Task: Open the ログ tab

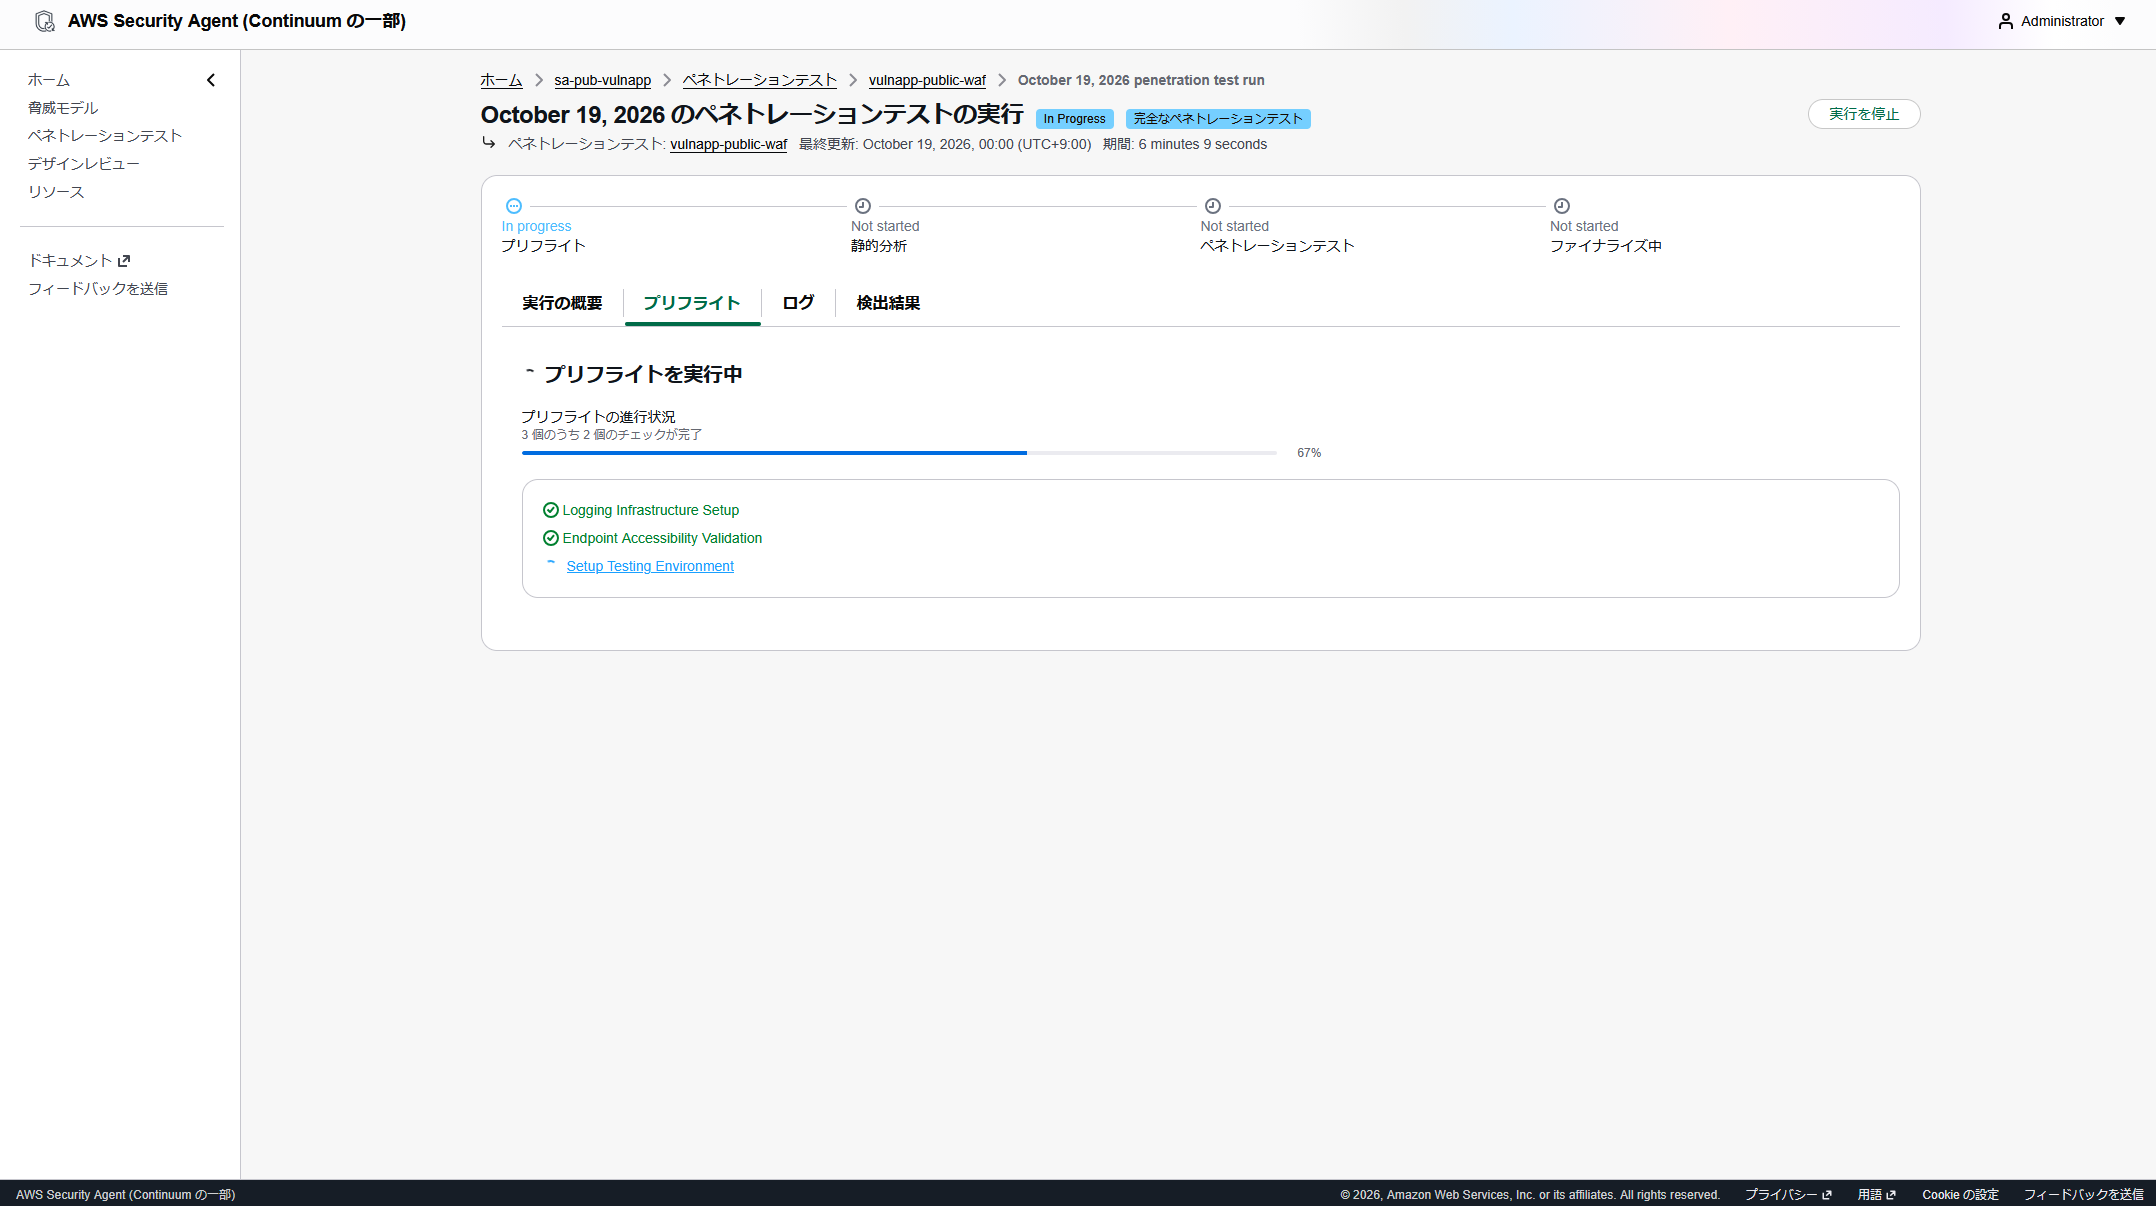Action: tap(798, 303)
